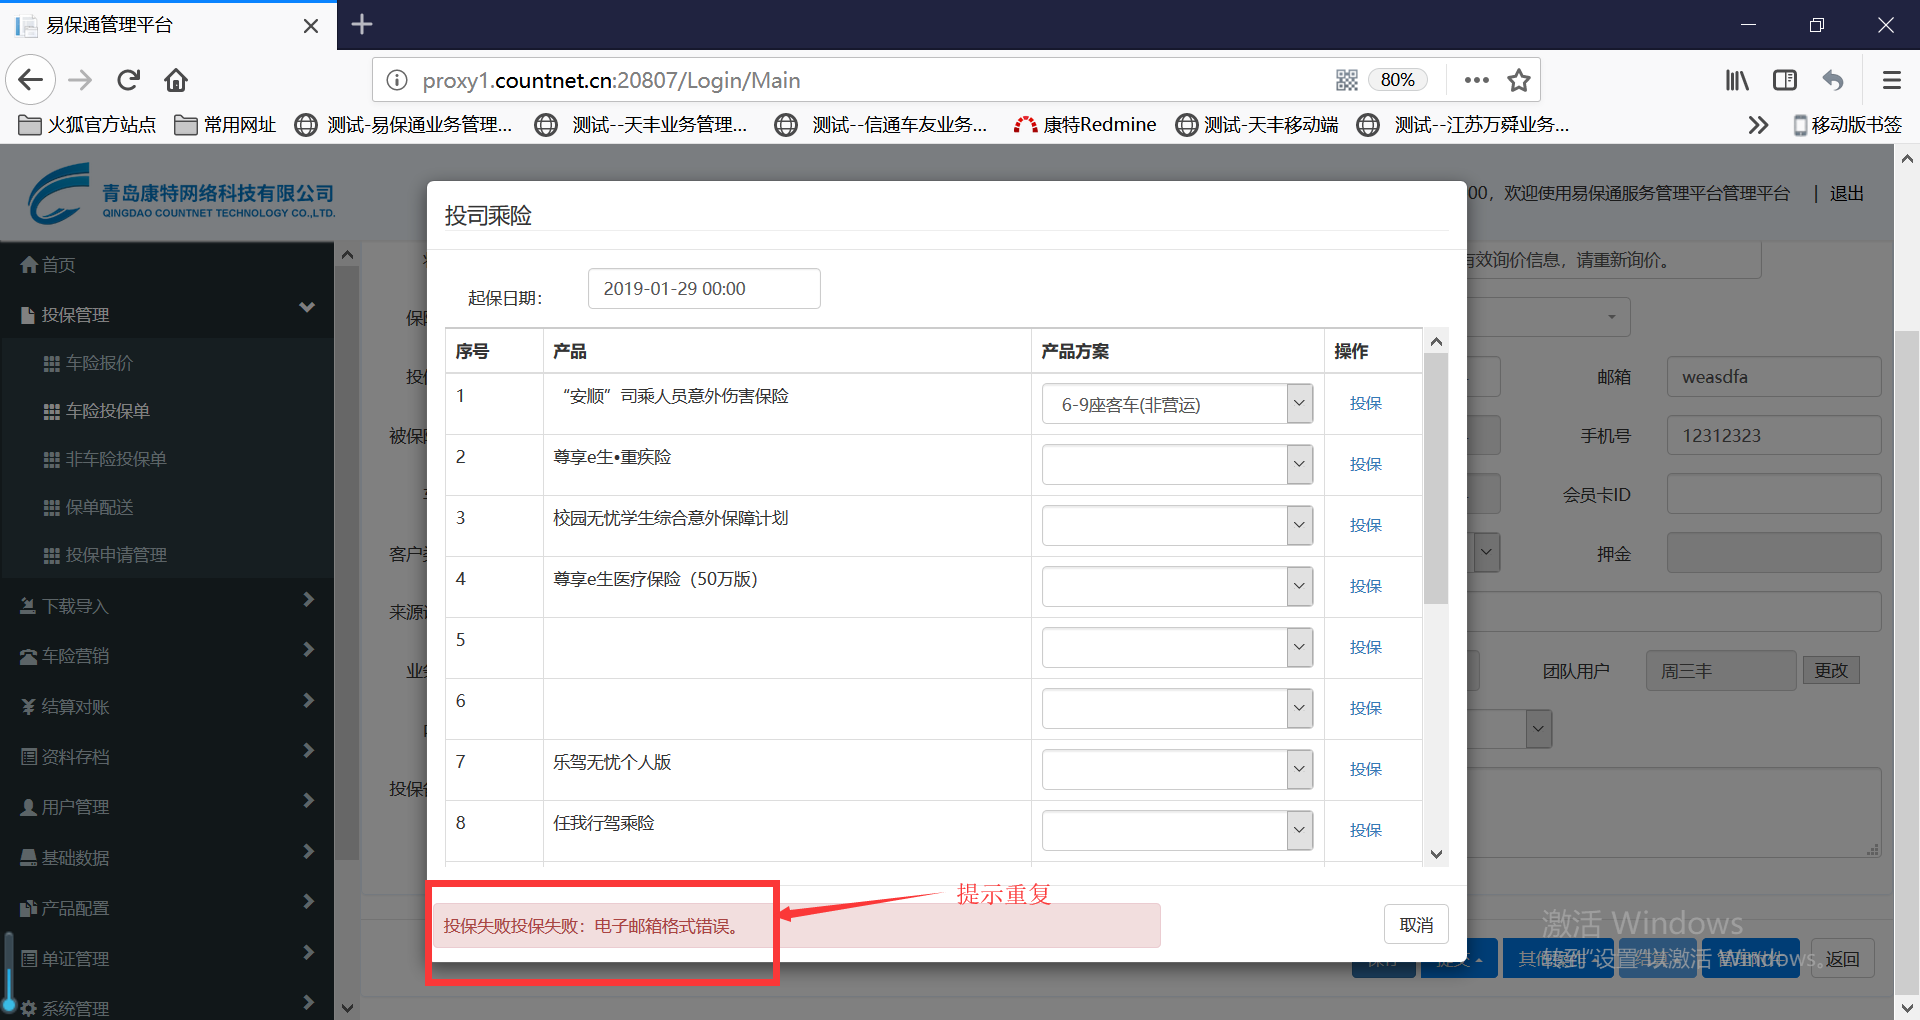Open the QR code icon in address bar
Screen dimensions: 1920x1020
(x=1346, y=80)
